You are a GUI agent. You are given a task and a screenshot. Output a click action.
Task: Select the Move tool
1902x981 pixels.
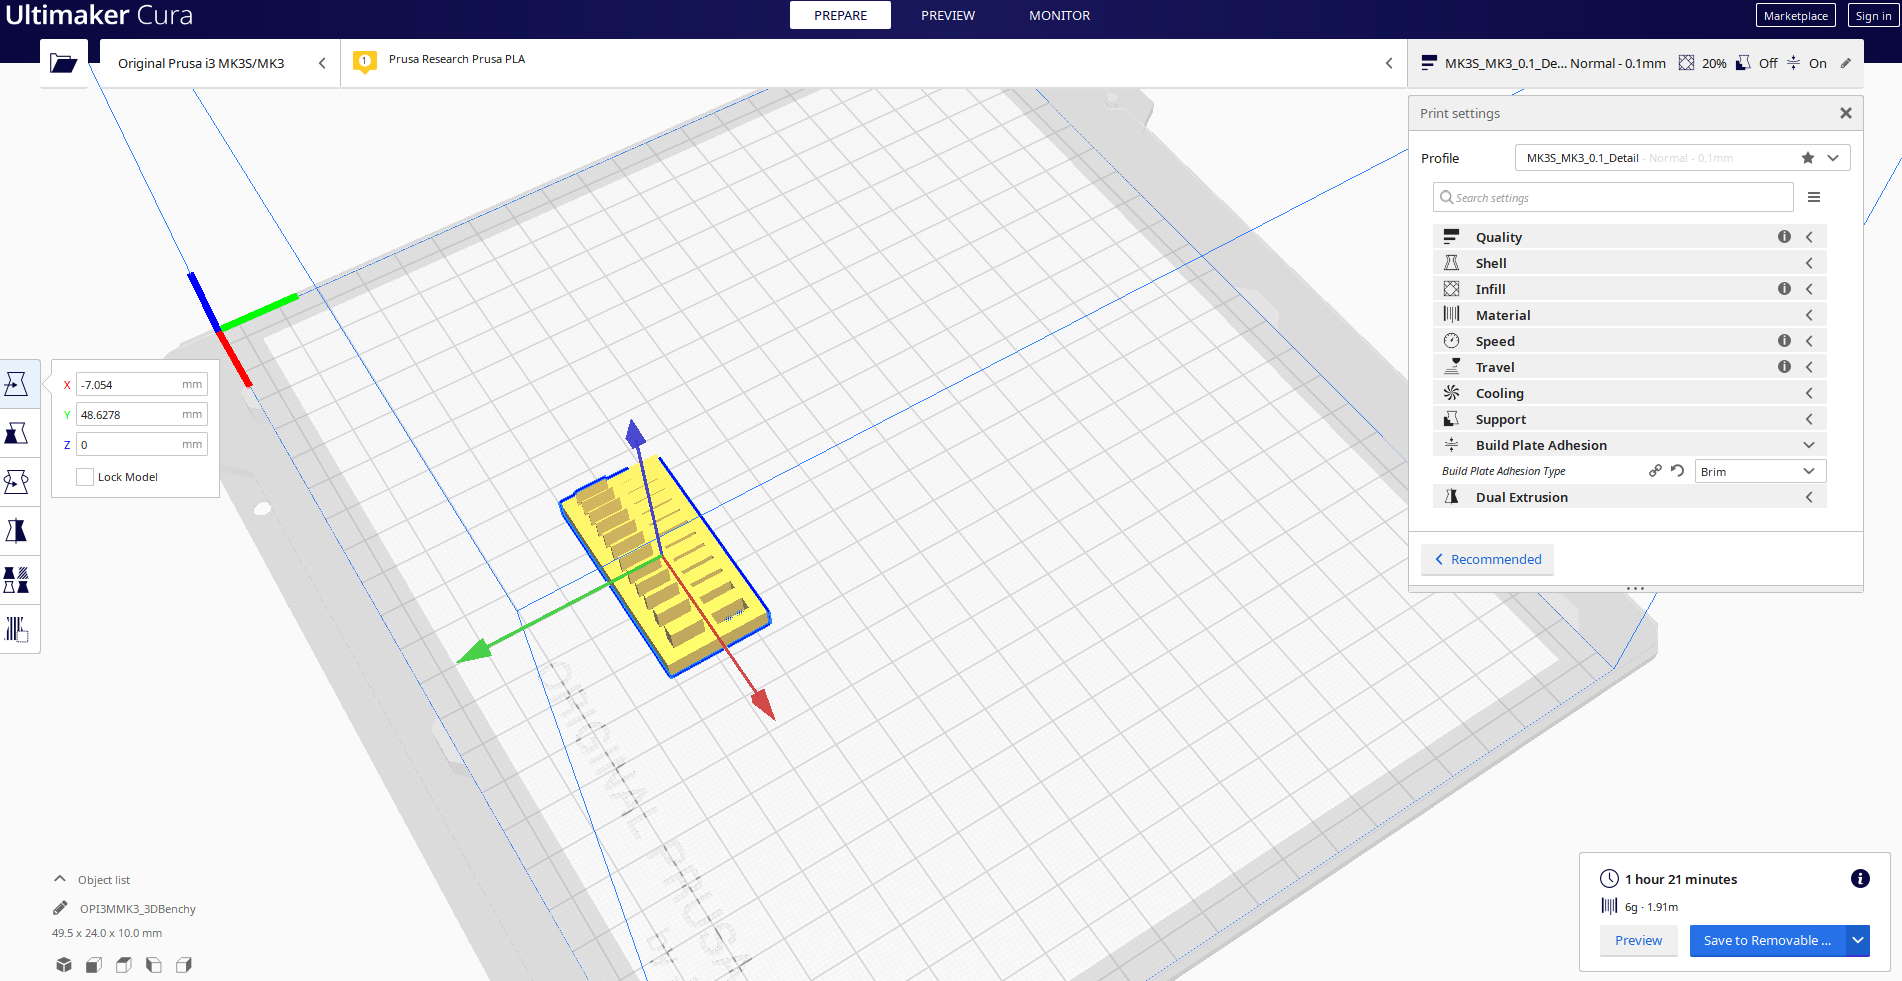[17, 384]
